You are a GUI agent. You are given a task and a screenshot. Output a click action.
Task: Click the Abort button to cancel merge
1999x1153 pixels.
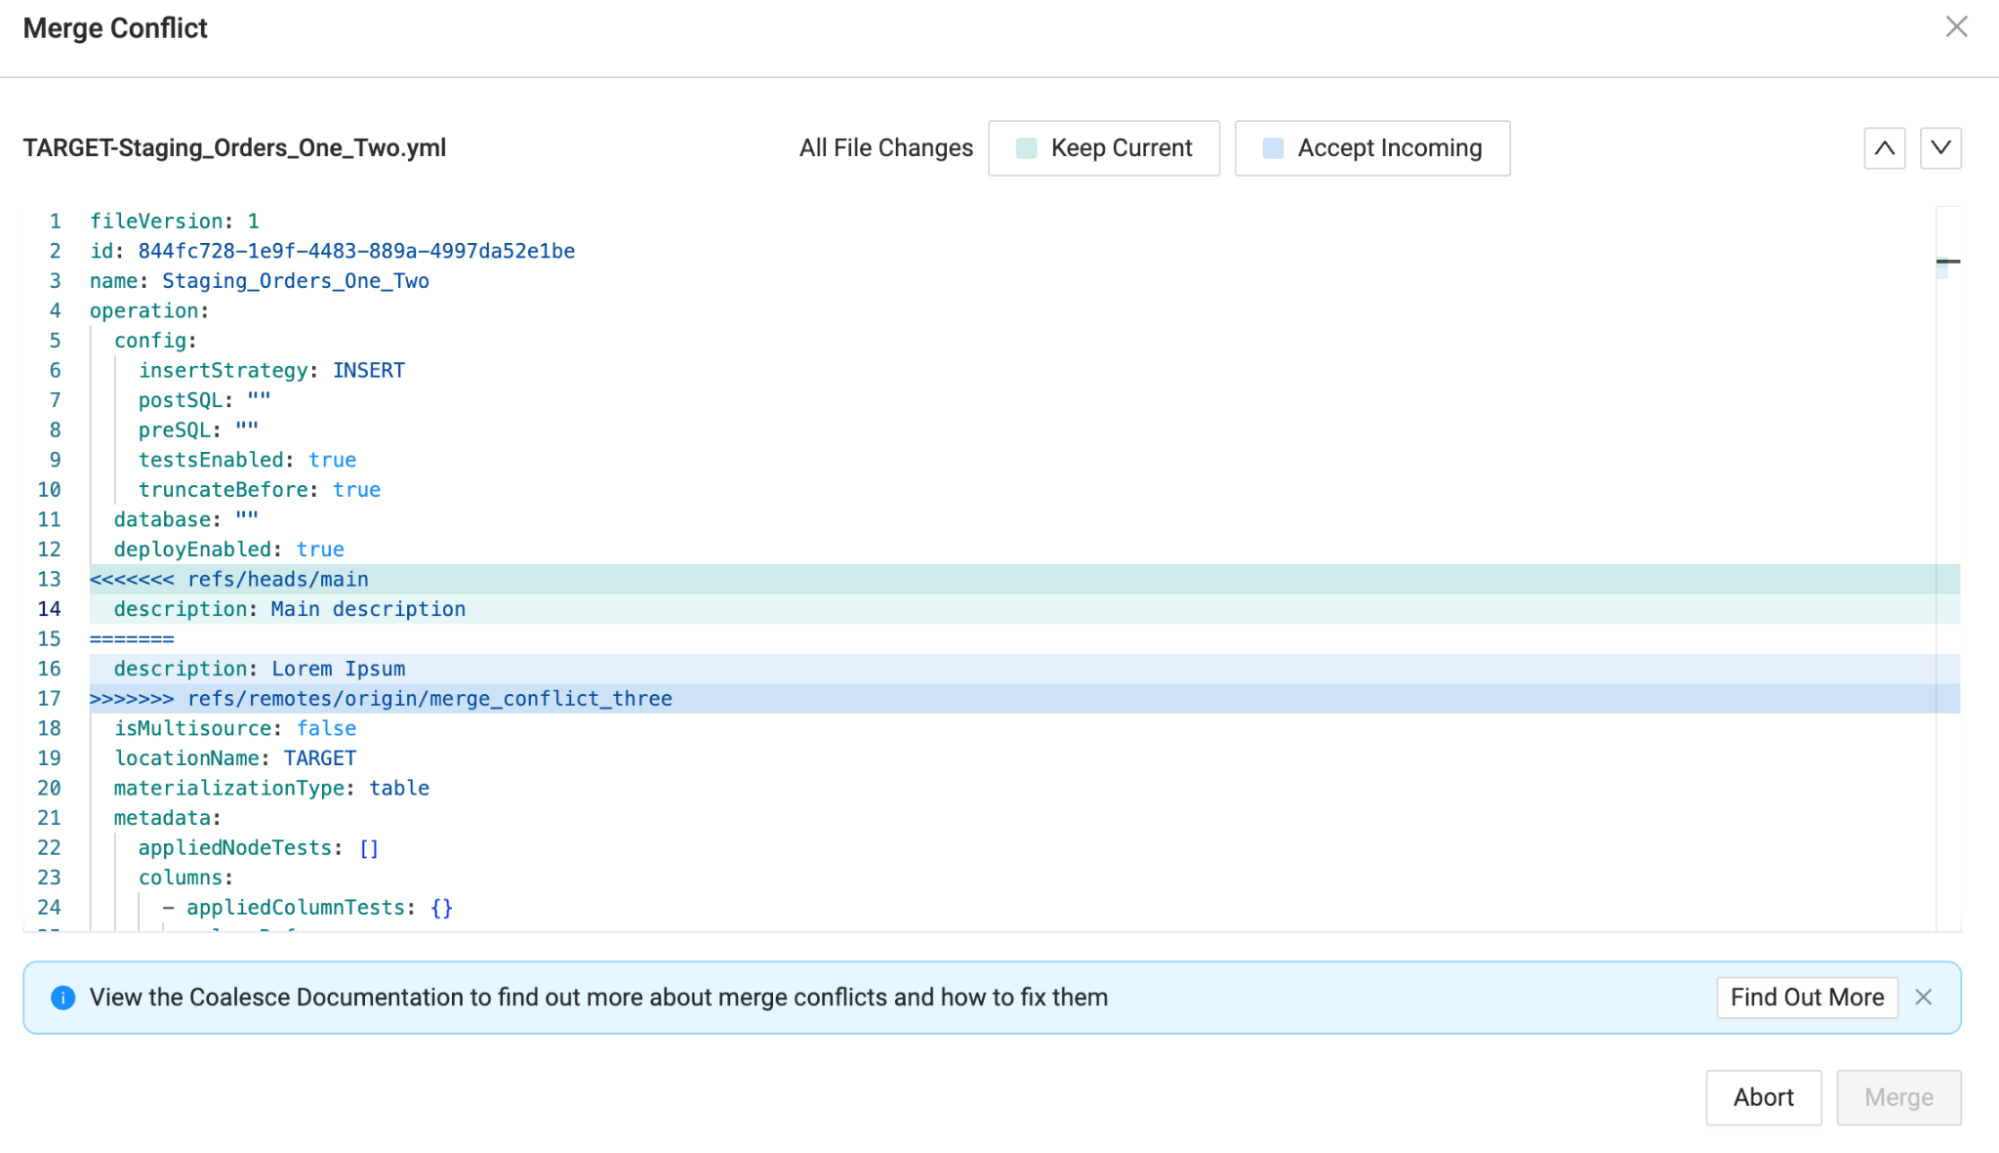[x=1763, y=1097]
